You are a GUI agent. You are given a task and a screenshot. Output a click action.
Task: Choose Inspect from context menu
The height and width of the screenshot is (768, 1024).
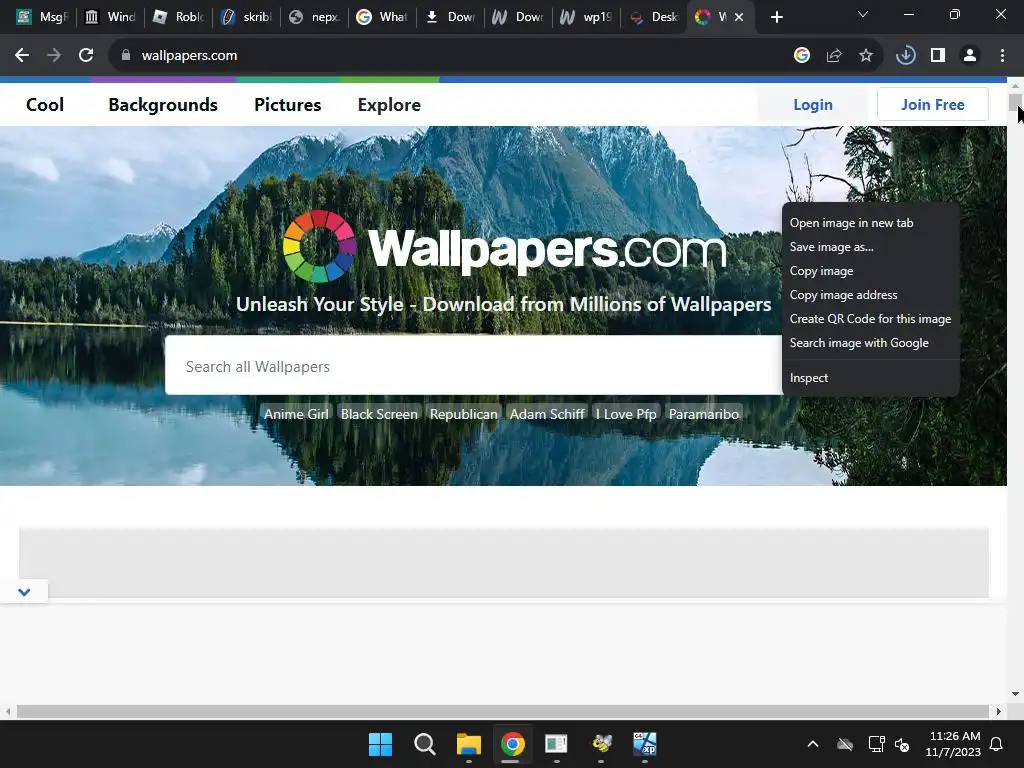click(x=871, y=377)
